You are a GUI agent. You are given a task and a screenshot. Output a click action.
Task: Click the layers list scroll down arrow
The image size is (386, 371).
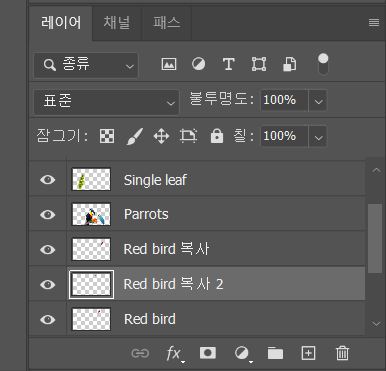pyautogui.click(x=376, y=323)
